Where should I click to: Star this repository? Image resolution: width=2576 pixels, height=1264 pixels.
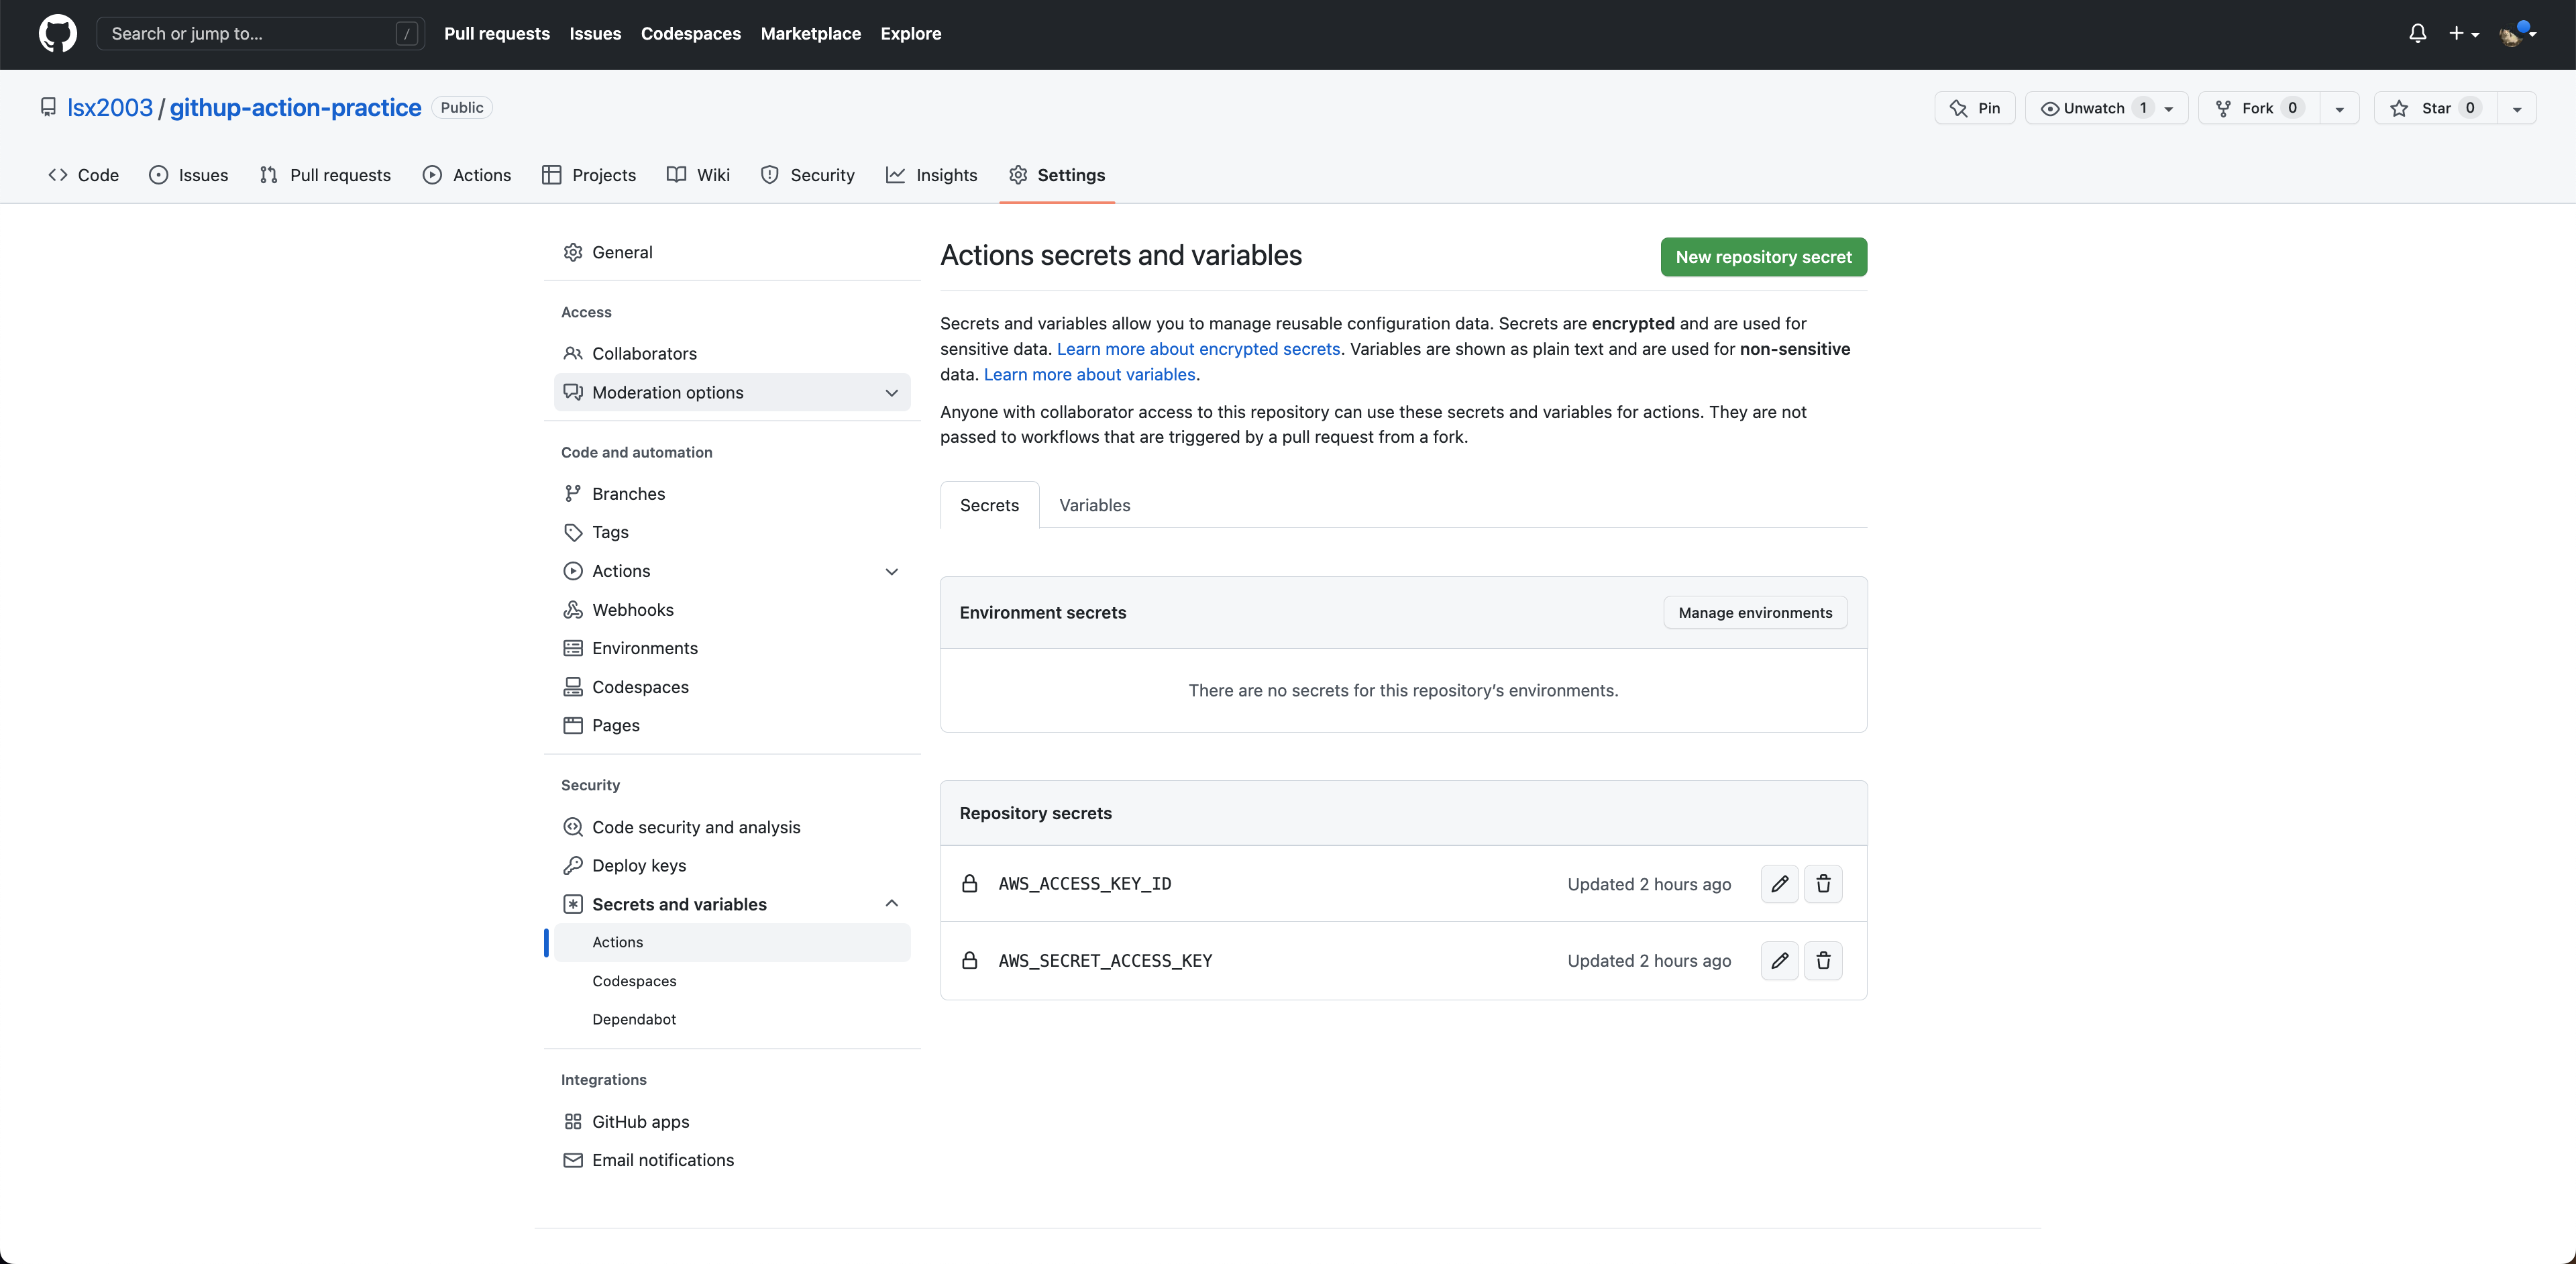(2435, 108)
